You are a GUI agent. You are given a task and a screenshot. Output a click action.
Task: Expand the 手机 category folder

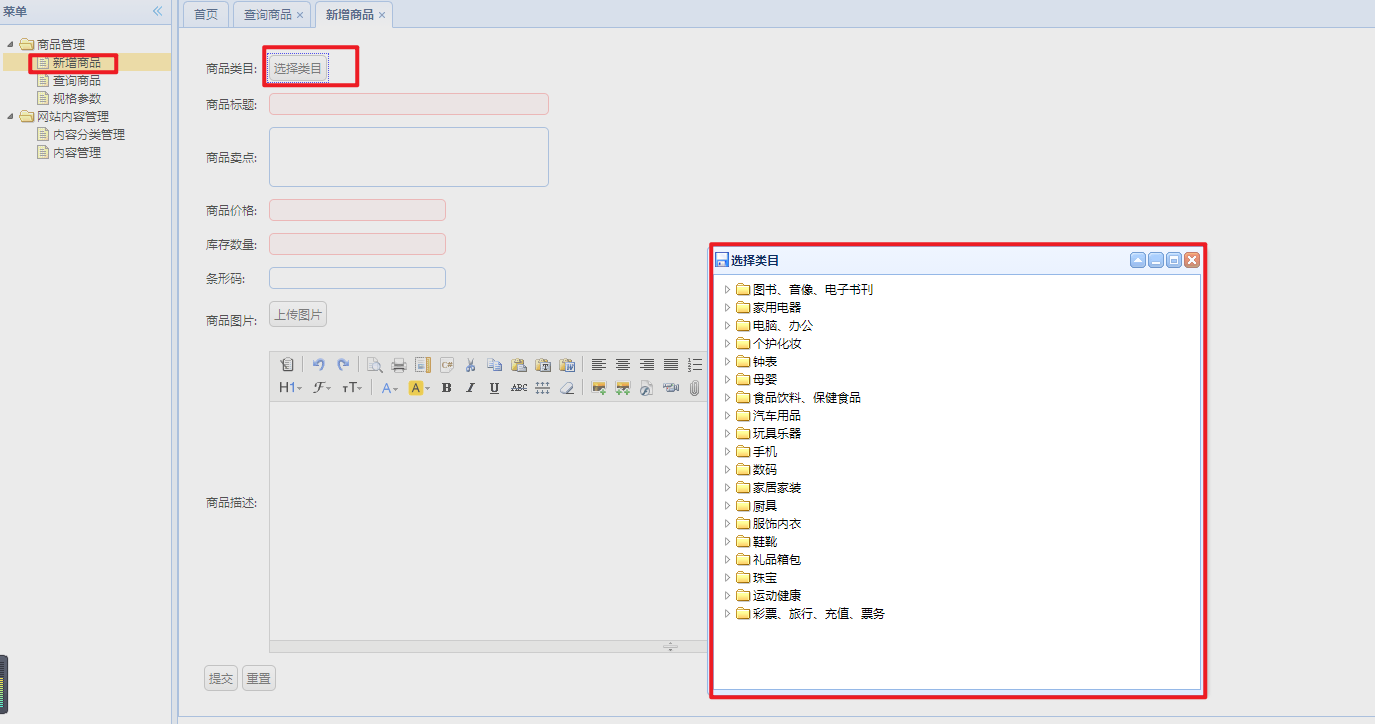click(x=727, y=451)
